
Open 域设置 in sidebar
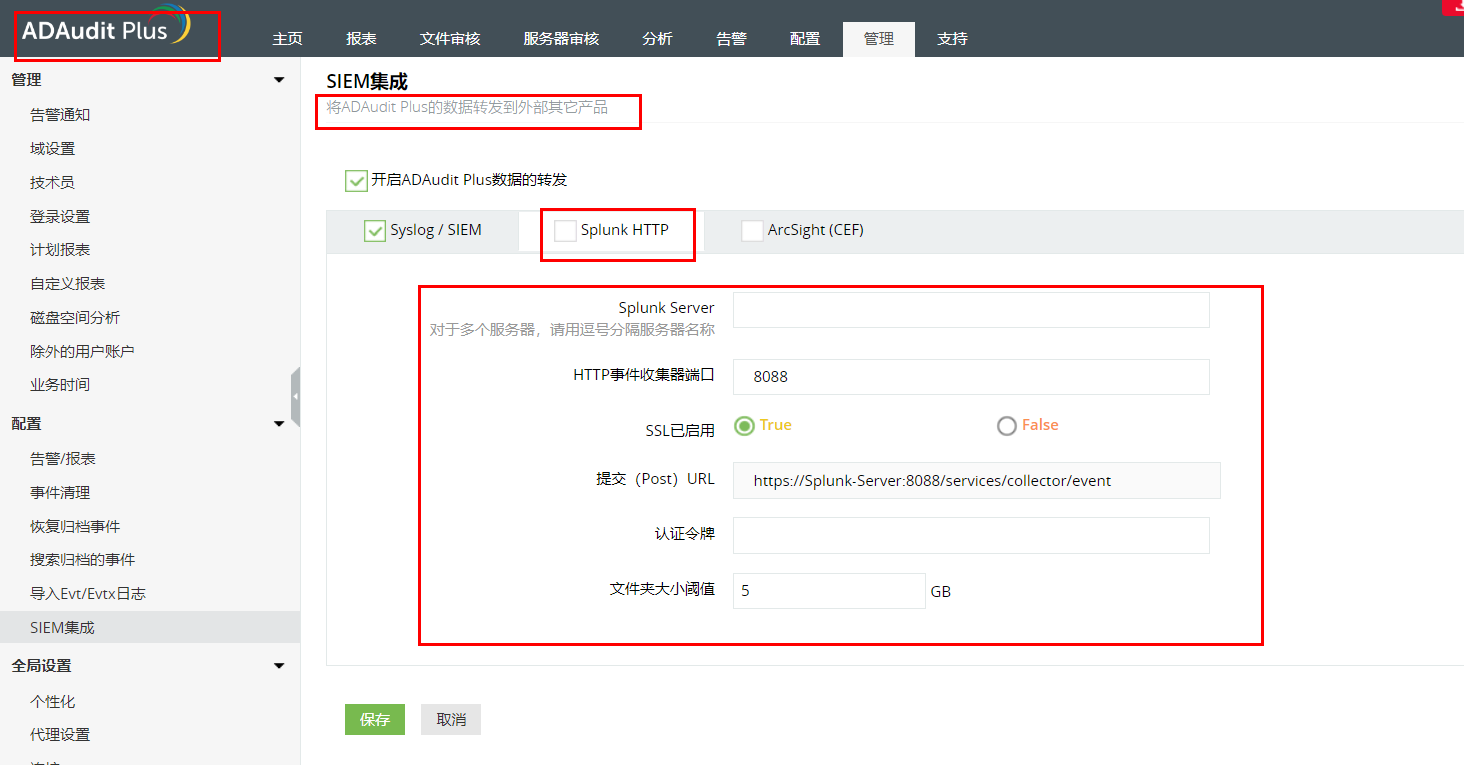point(53,149)
